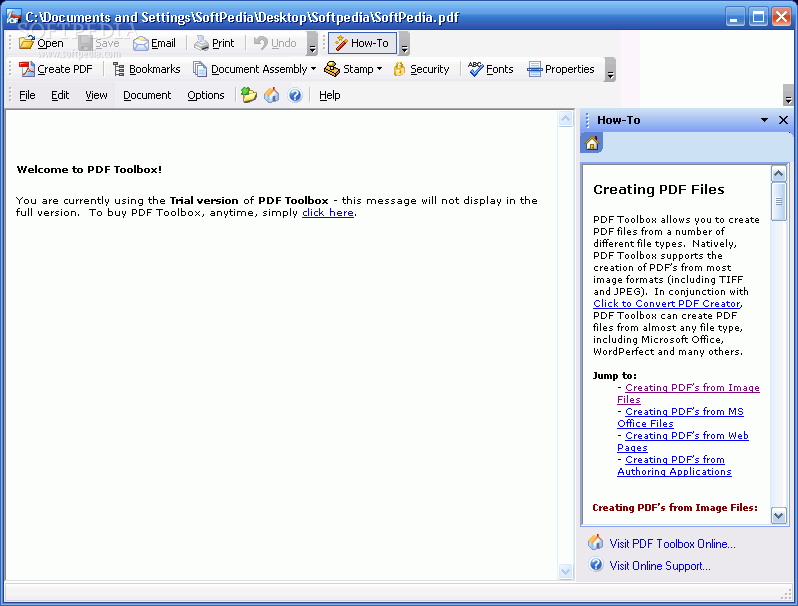Click document view scroll up arrow
798x606 pixels.
pos(565,119)
